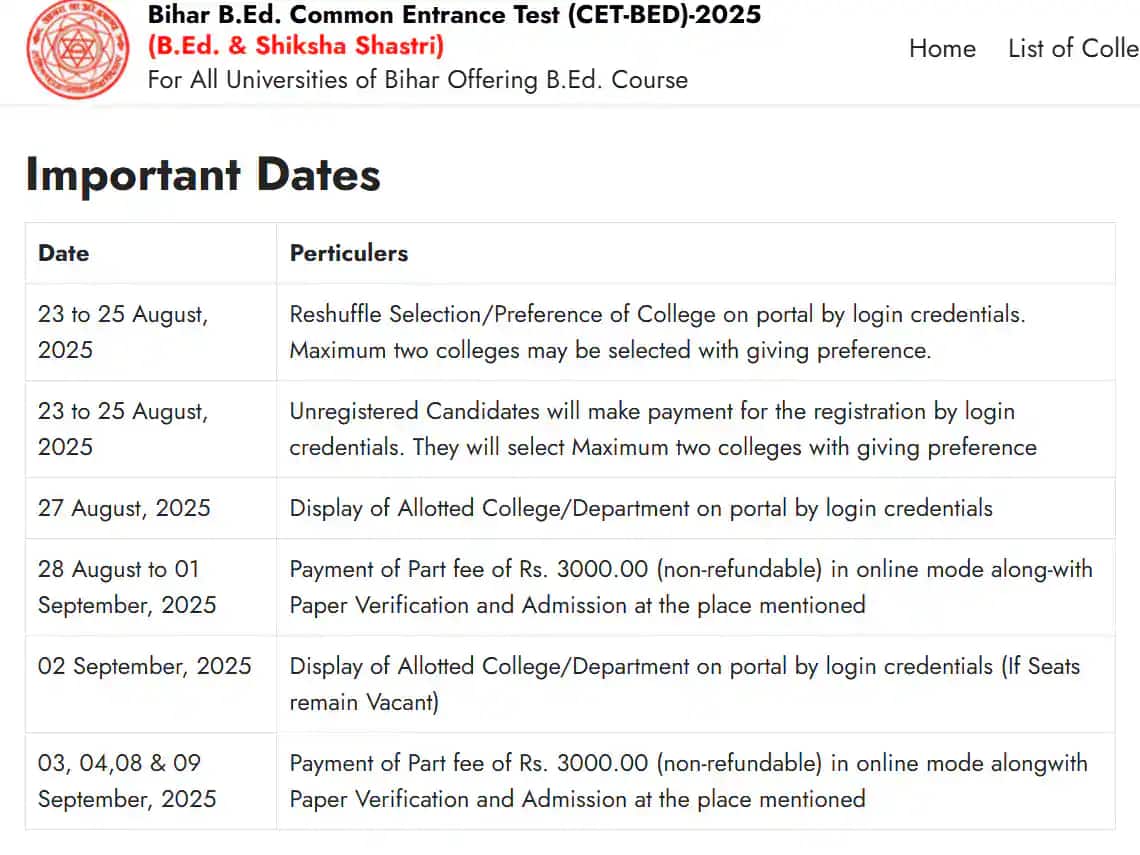The width and height of the screenshot is (1140, 855).
Task: Click the last row alongwith payment description
Action: pyautogui.click(x=689, y=781)
